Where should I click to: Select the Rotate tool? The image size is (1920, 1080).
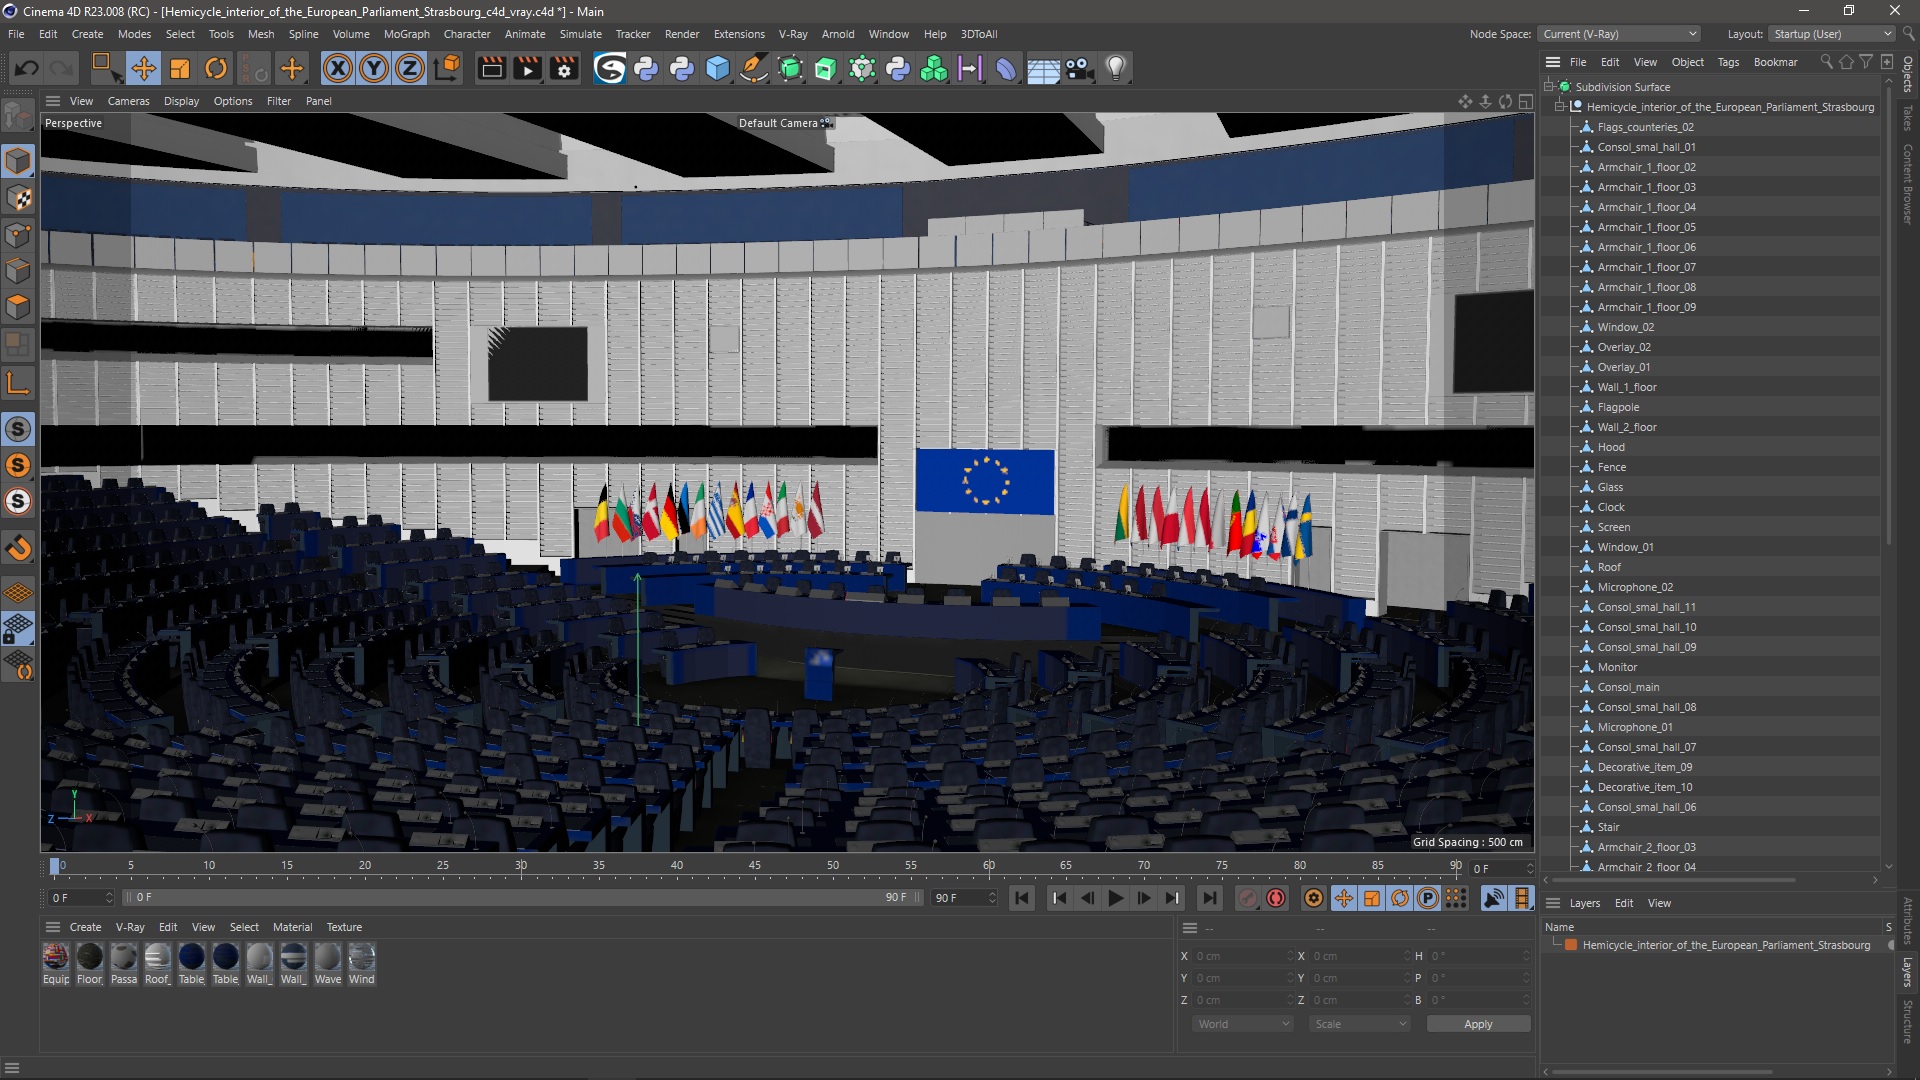[x=216, y=68]
